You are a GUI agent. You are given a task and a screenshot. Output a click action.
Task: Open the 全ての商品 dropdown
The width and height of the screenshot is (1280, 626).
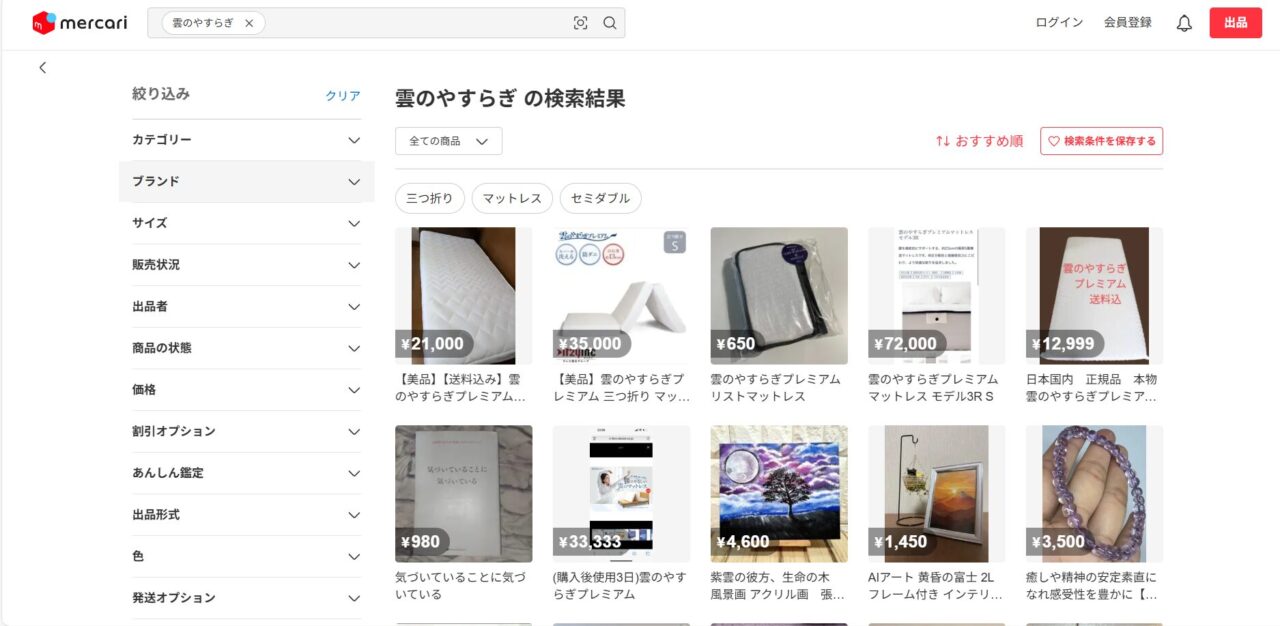(448, 141)
